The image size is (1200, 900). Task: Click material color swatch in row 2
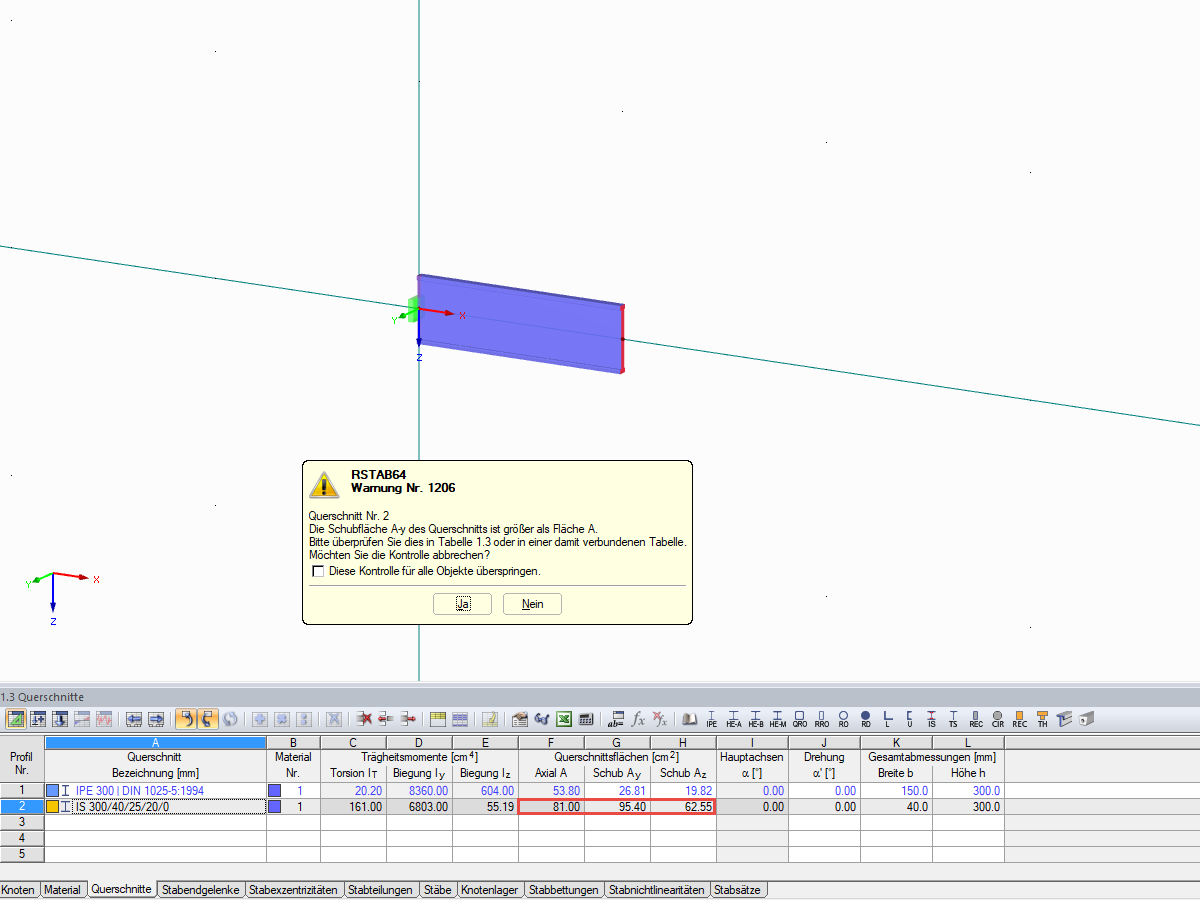[274, 807]
